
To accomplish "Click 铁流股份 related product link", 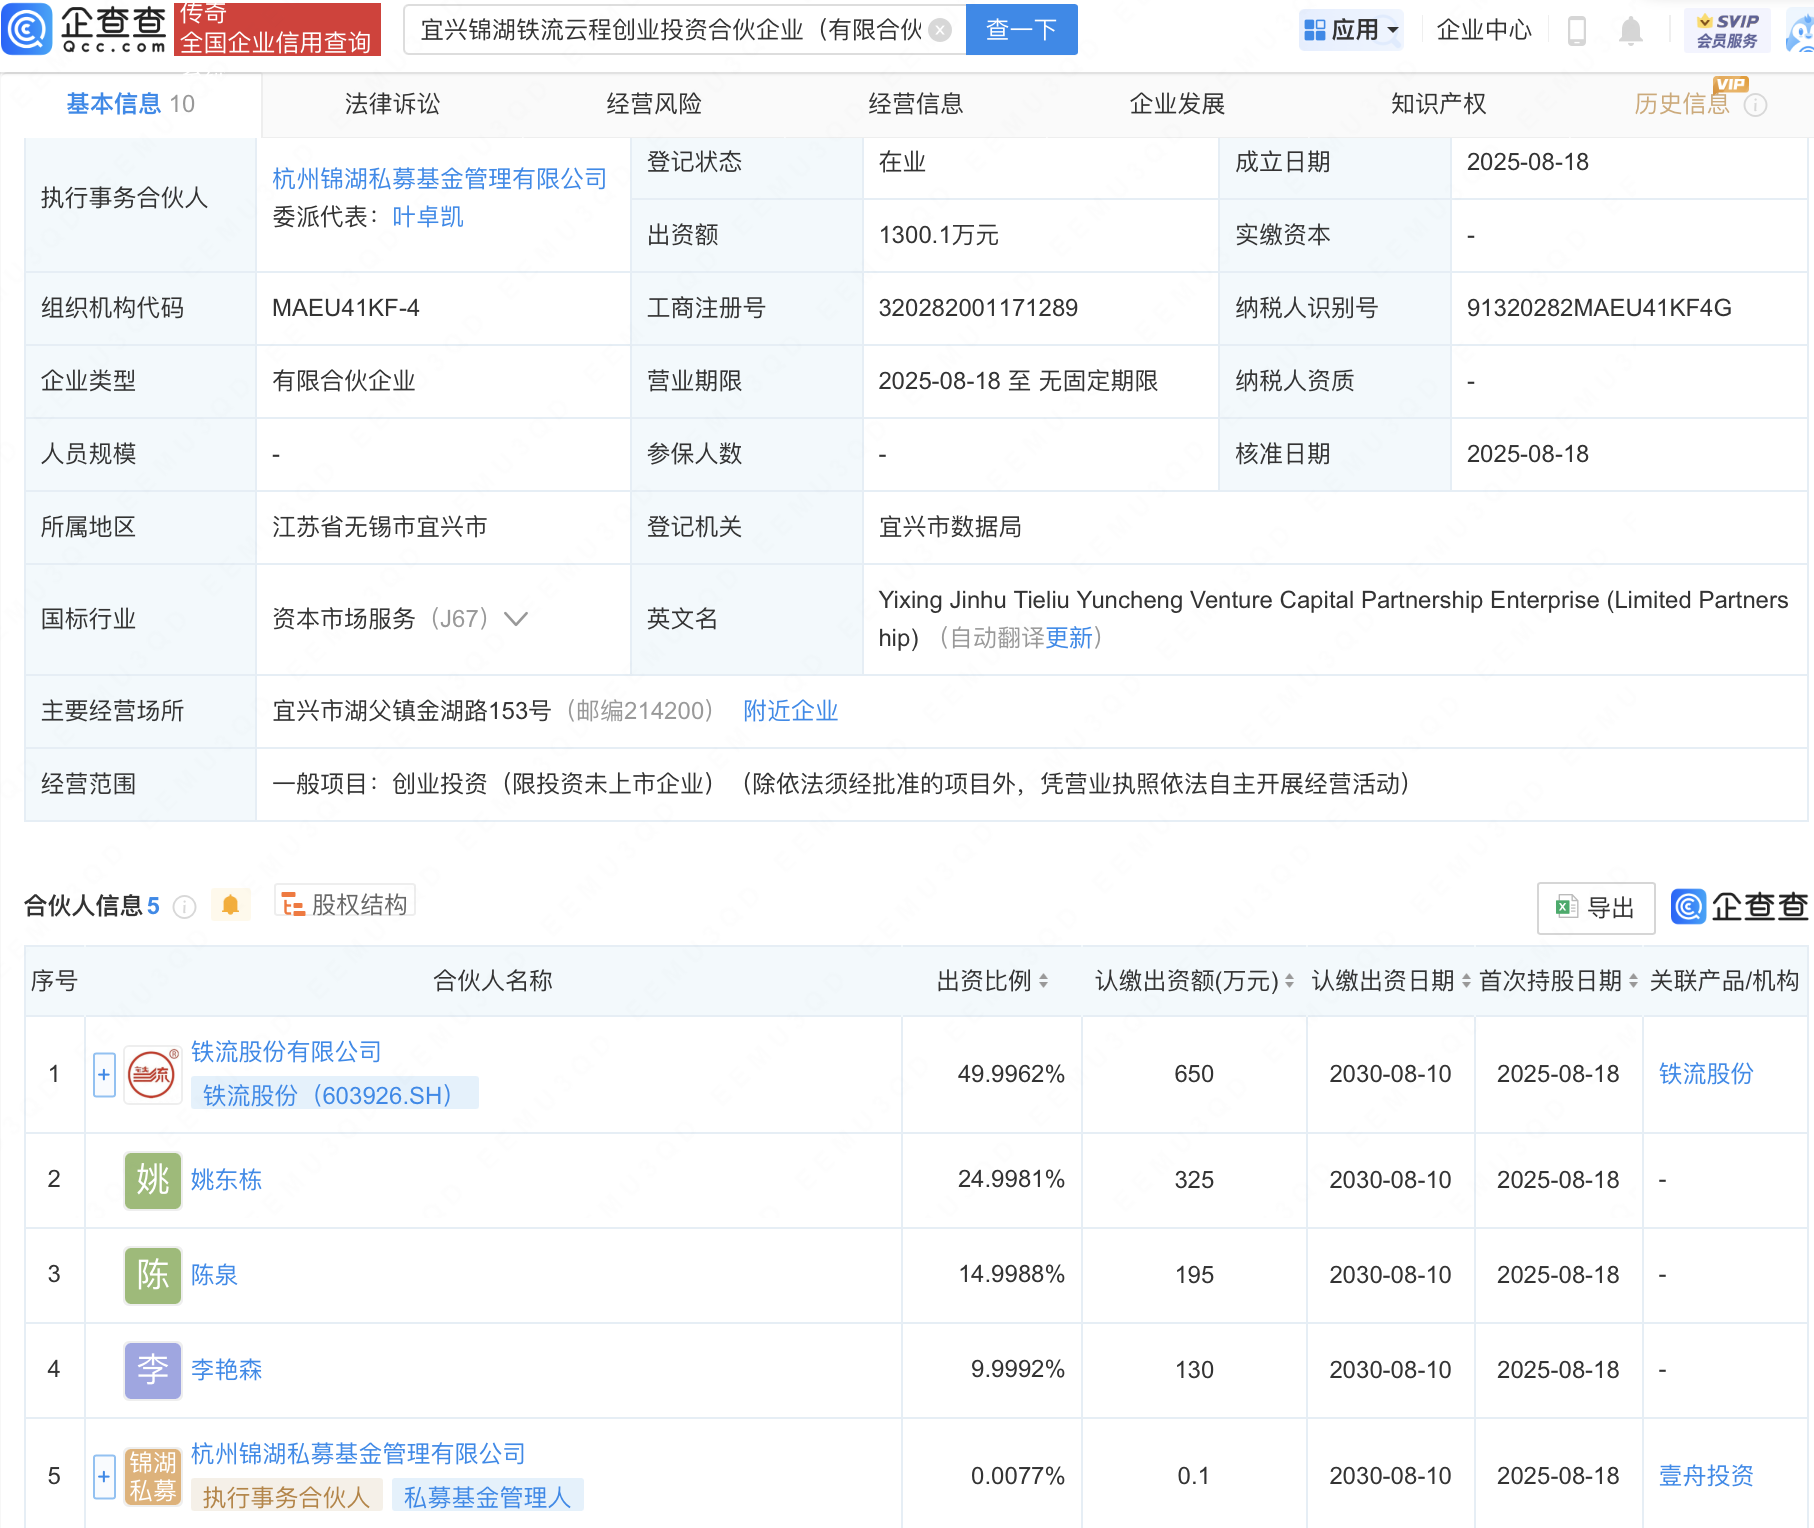I will pos(1706,1074).
